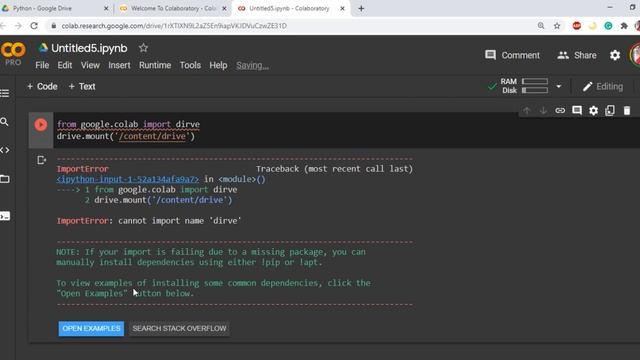Open the Runtime menu
640x360 pixels.
pos(155,65)
